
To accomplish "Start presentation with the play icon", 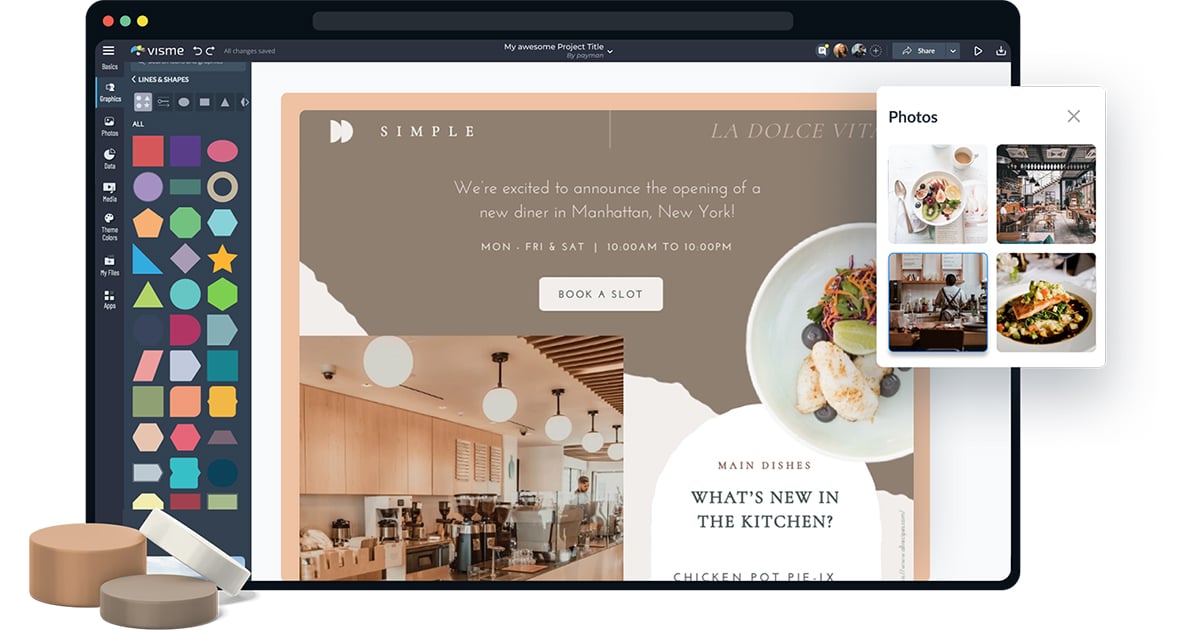I will pyautogui.click(x=978, y=51).
